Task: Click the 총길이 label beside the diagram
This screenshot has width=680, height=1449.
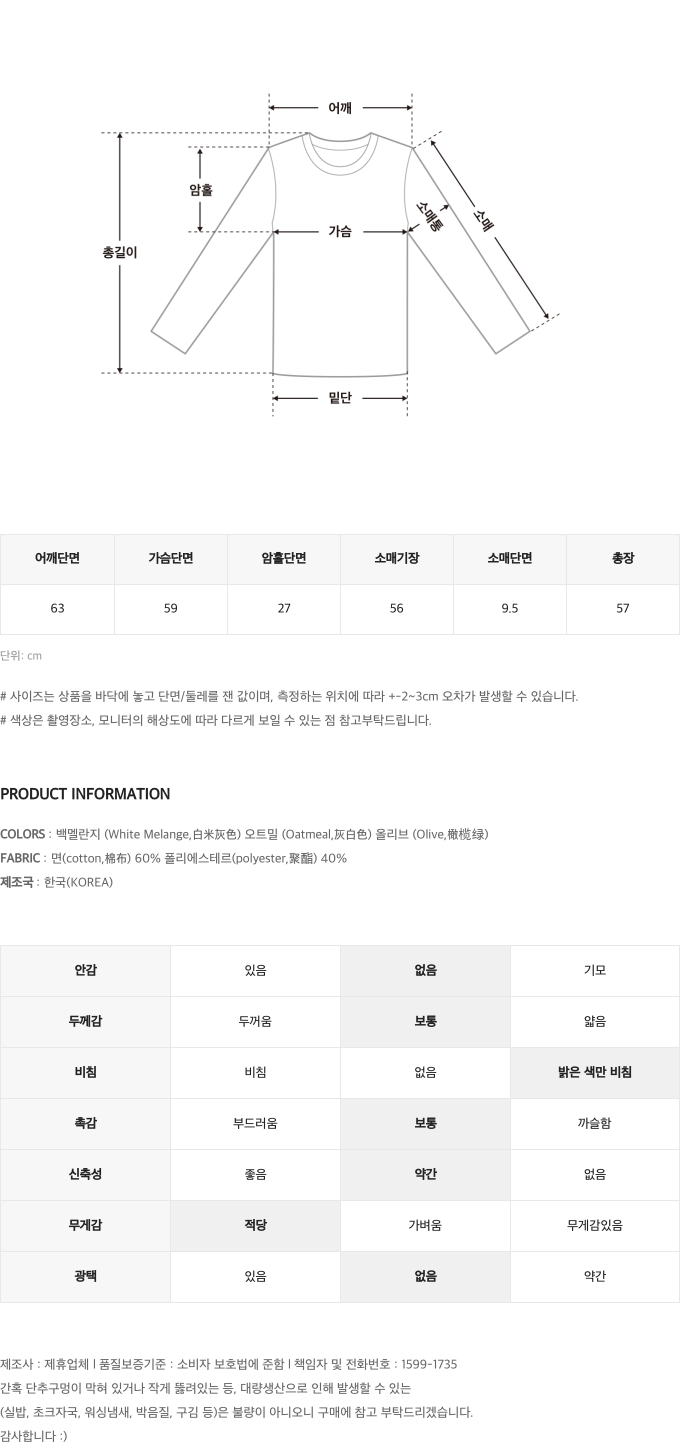Action: 120,253
